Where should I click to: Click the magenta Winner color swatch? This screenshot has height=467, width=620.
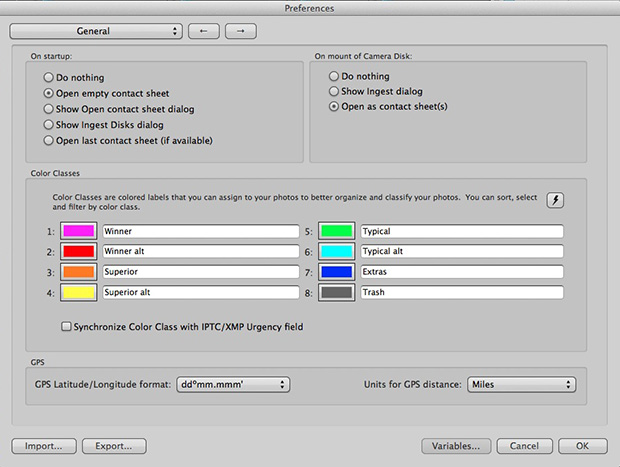(78, 231)
